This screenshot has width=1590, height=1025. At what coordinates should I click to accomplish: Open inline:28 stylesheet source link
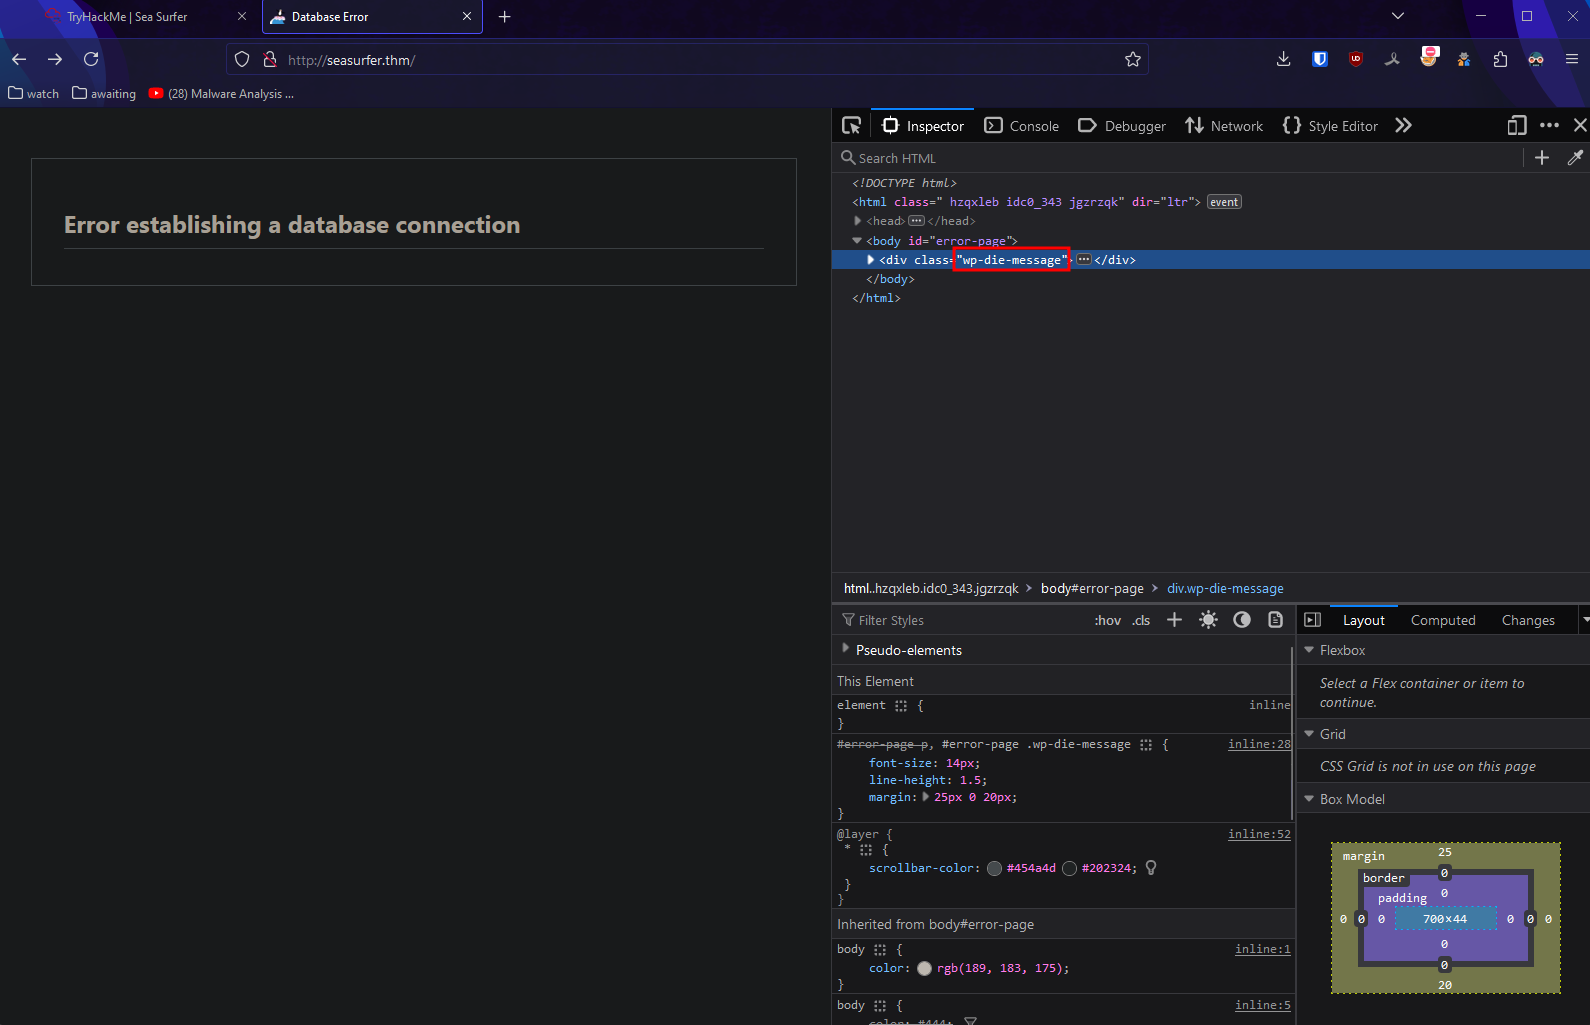[x=1259, y=744]
